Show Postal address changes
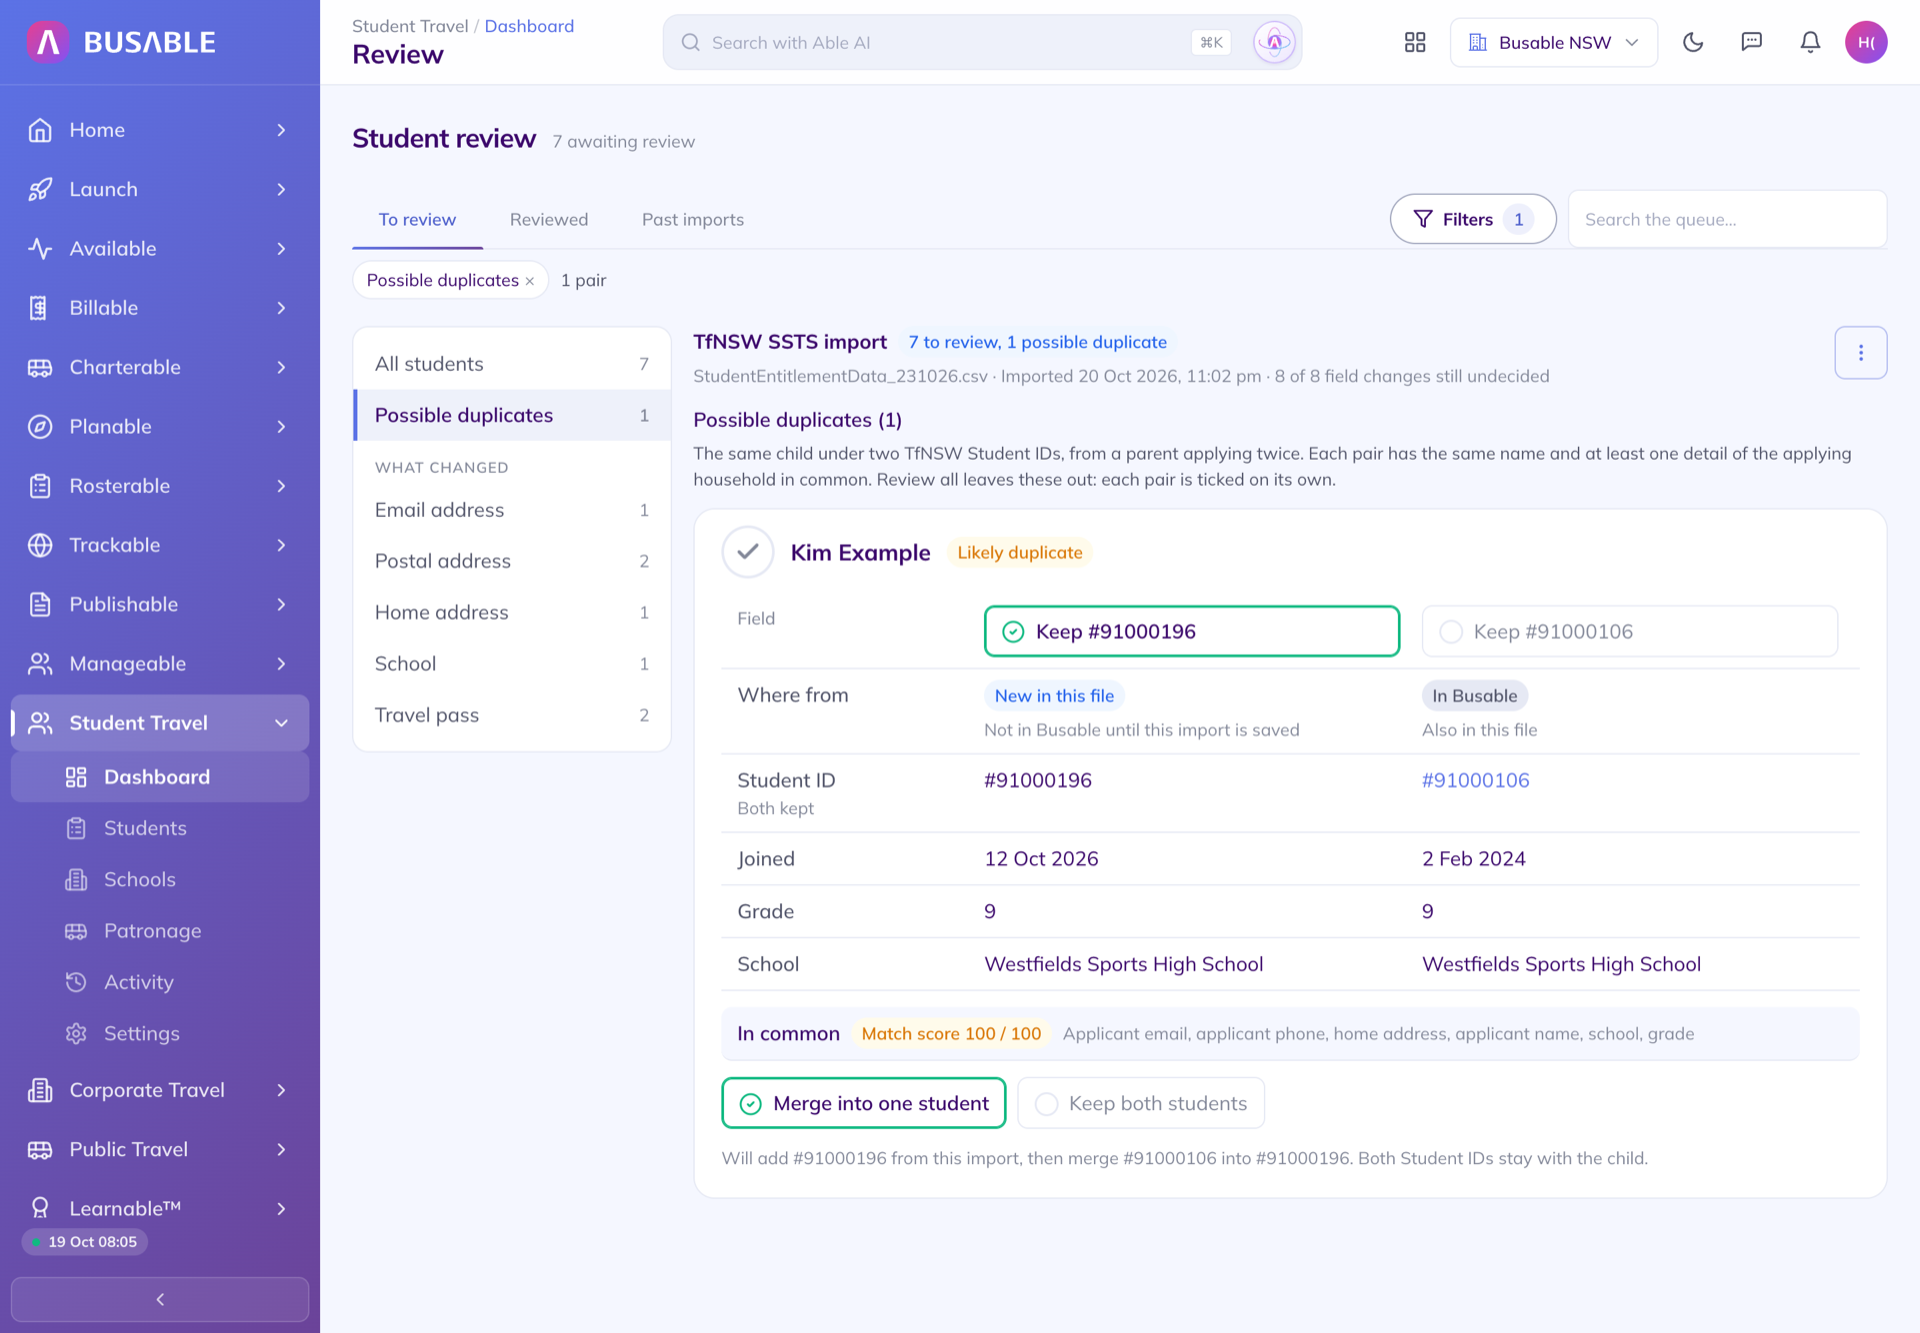Screen dimensions: 1920x1333 click(x=511, y=561)
